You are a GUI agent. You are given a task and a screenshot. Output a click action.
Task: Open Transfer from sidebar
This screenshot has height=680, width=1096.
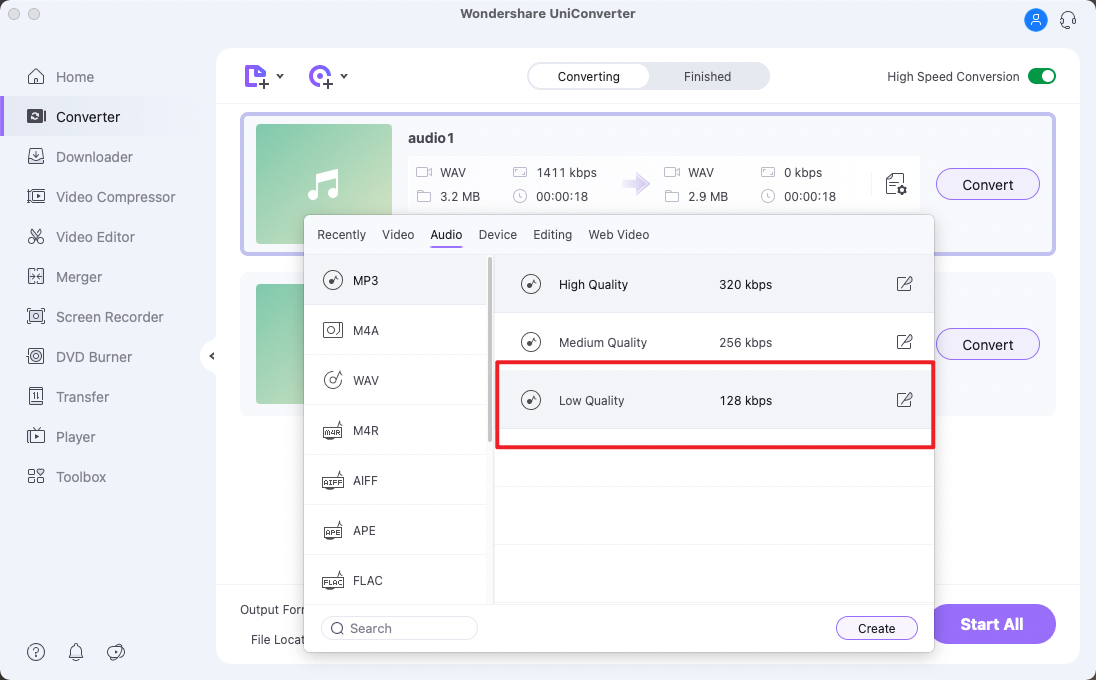[x=68, y=397]
